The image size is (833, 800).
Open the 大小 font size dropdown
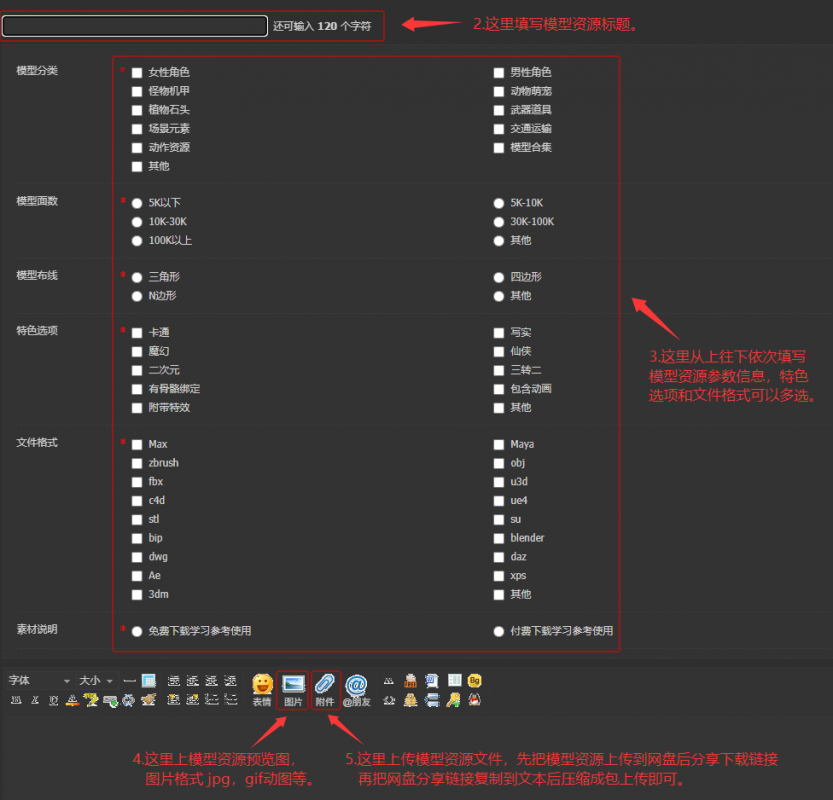[96, 680]
